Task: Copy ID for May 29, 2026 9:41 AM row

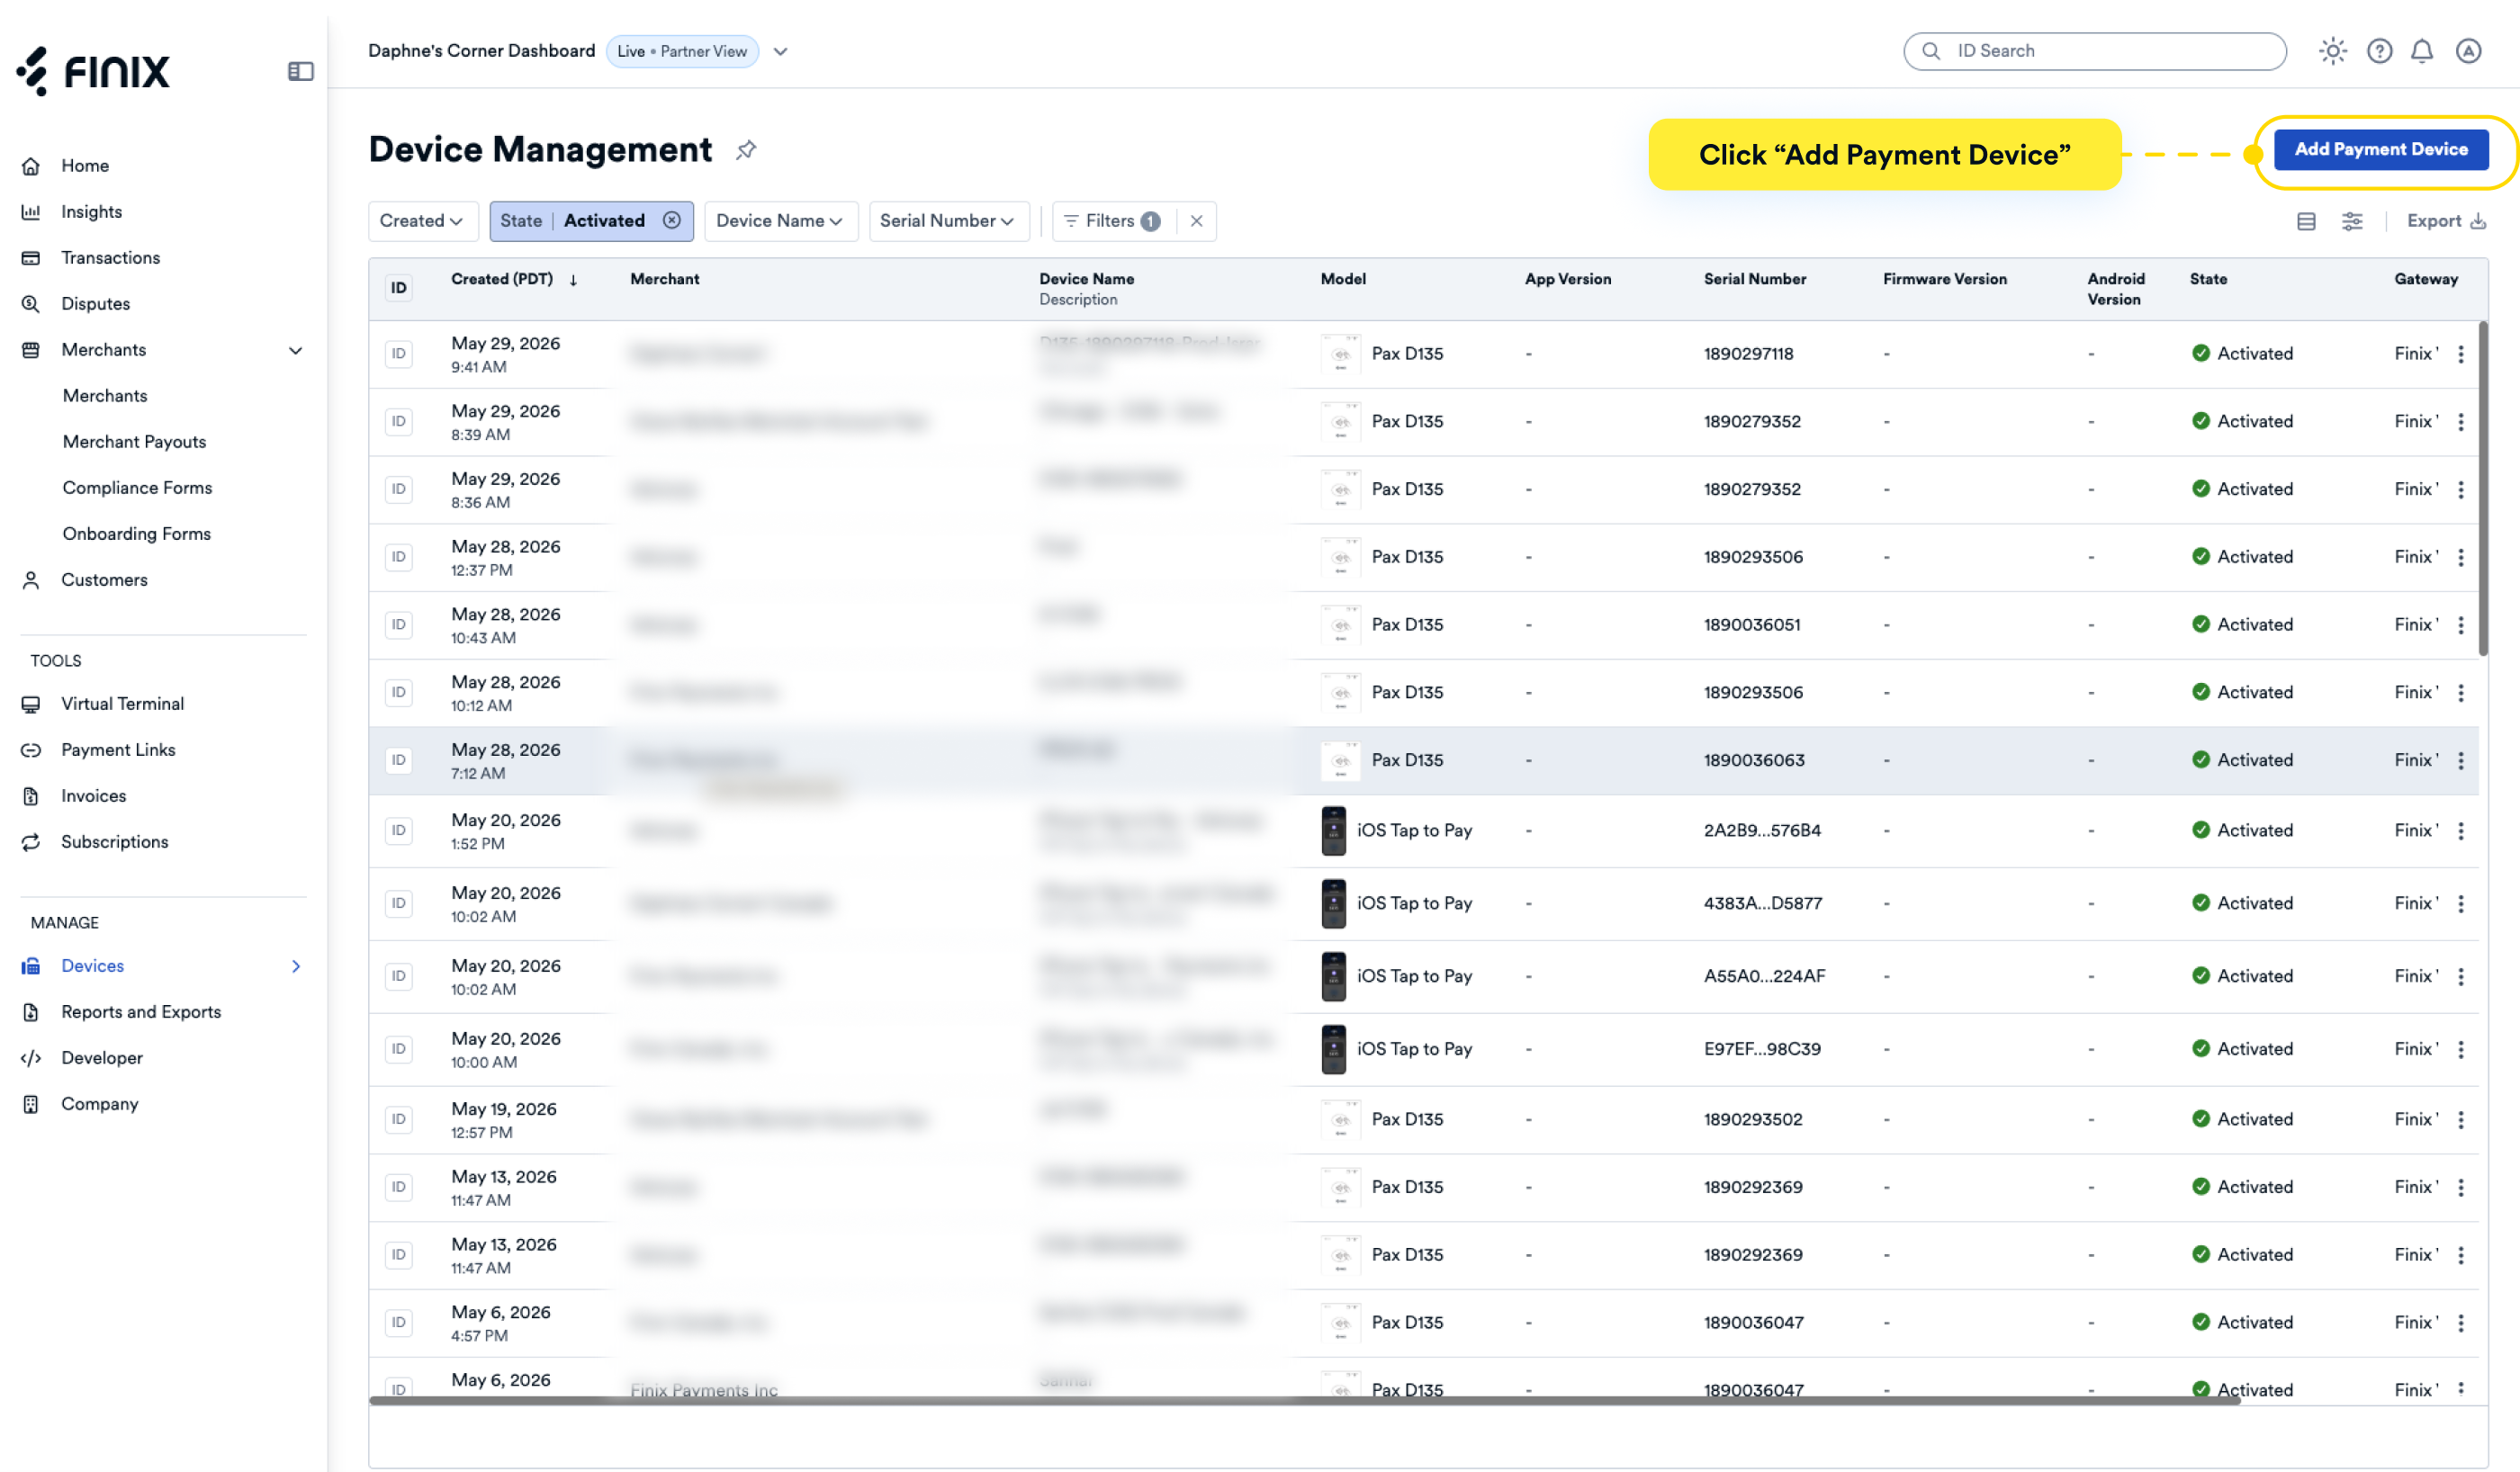Action: click(398, 354)
